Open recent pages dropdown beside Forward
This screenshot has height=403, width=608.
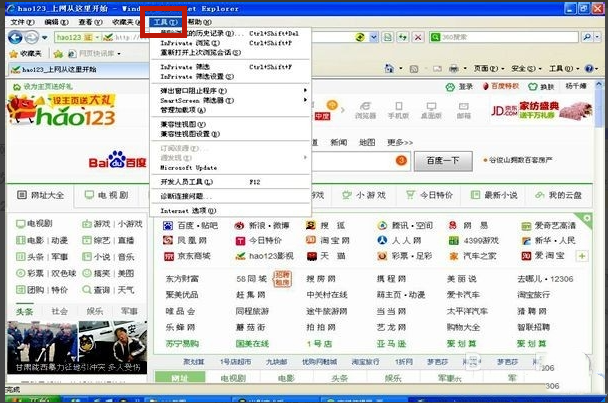[x=45, y=38]
